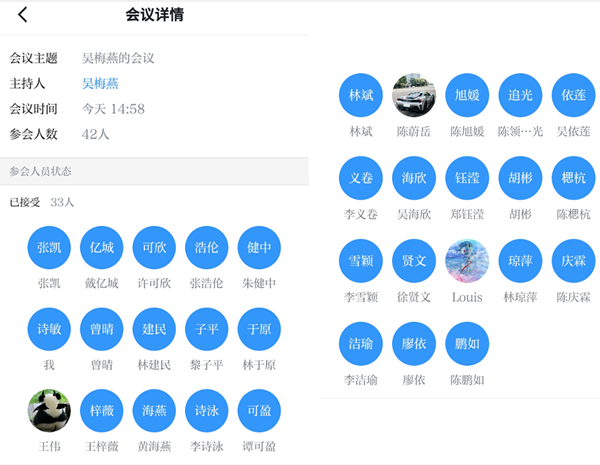The height and width of the screenshot is (465, 600).
Task: Tap the 旭媛 avatar for 陈旭媛
Action: [x=467, y=96]
